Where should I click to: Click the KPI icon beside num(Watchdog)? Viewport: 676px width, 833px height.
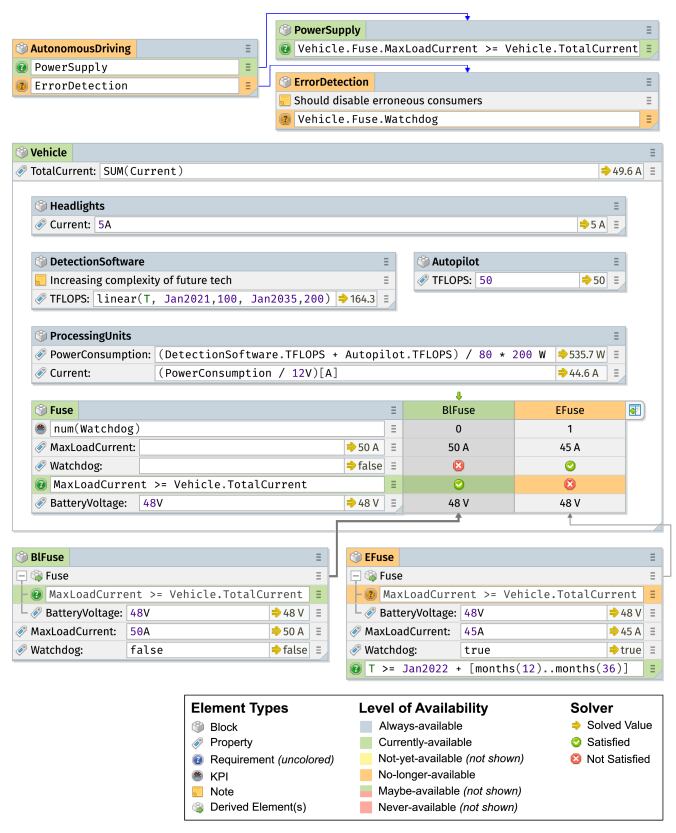tap(40, 429)
